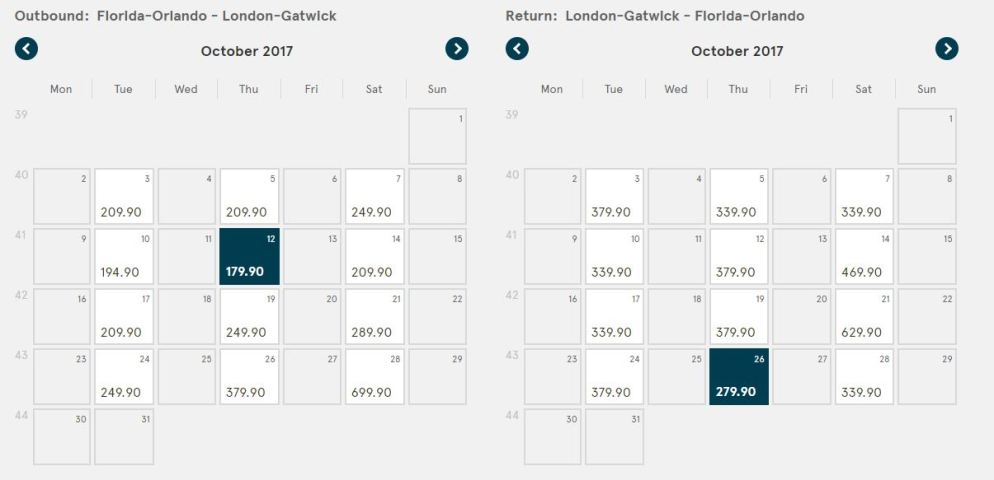994x480 pixels.
Task: Select highlighted return October 26 fare 279.90
Action: click(x=738, y=376)
